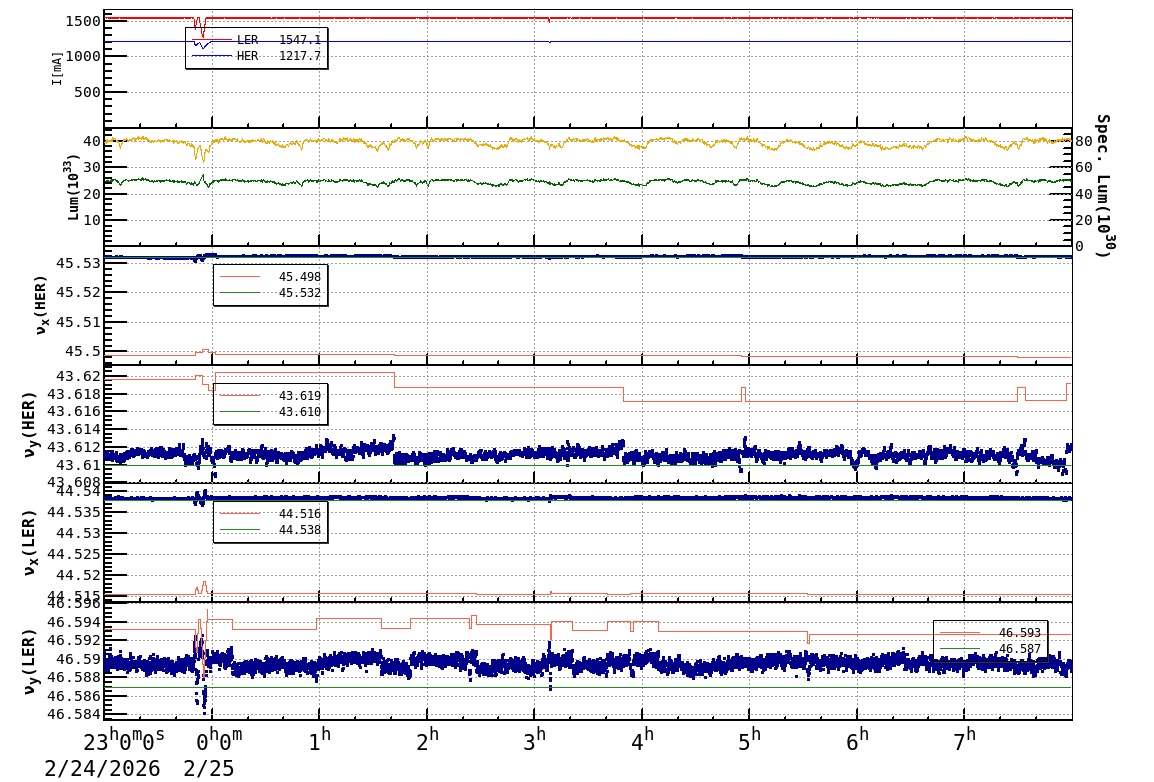Click the Spec. Lum right axis label
1154x782 pixels.
[x=1102, y=185]
